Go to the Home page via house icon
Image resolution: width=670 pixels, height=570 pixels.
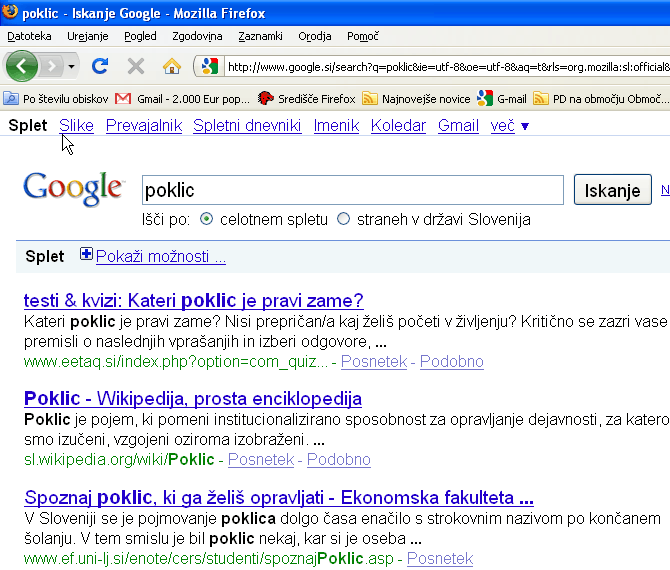tap(172, 66)
